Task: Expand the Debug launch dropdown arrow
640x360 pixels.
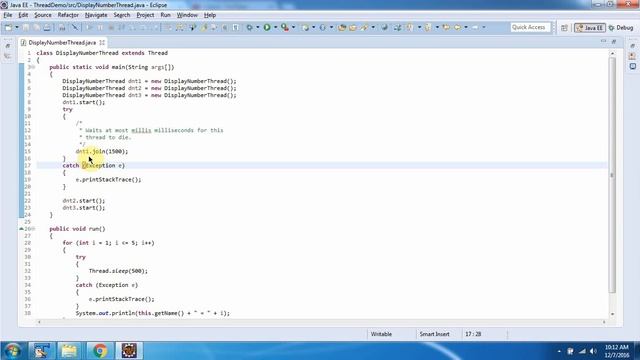Action: click(258, 27)
